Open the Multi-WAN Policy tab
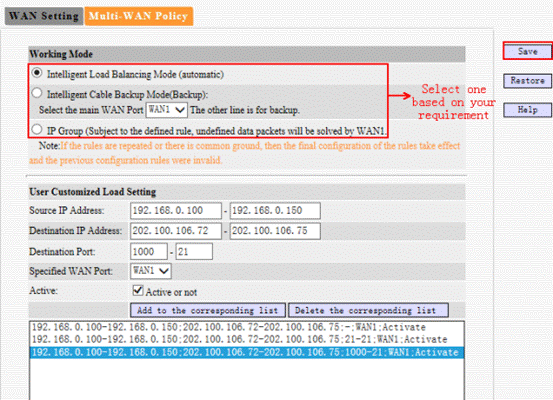The image size is (553, 400). tap(139, 16)
